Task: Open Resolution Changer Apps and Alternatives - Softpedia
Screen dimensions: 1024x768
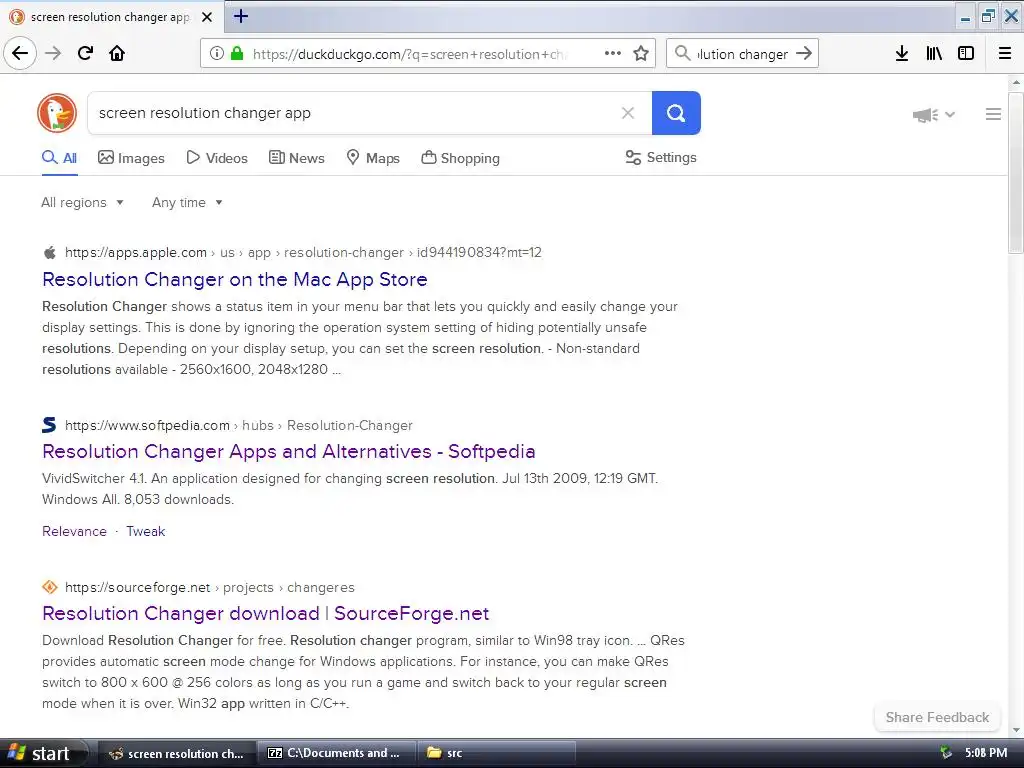Action: (289, 451)
